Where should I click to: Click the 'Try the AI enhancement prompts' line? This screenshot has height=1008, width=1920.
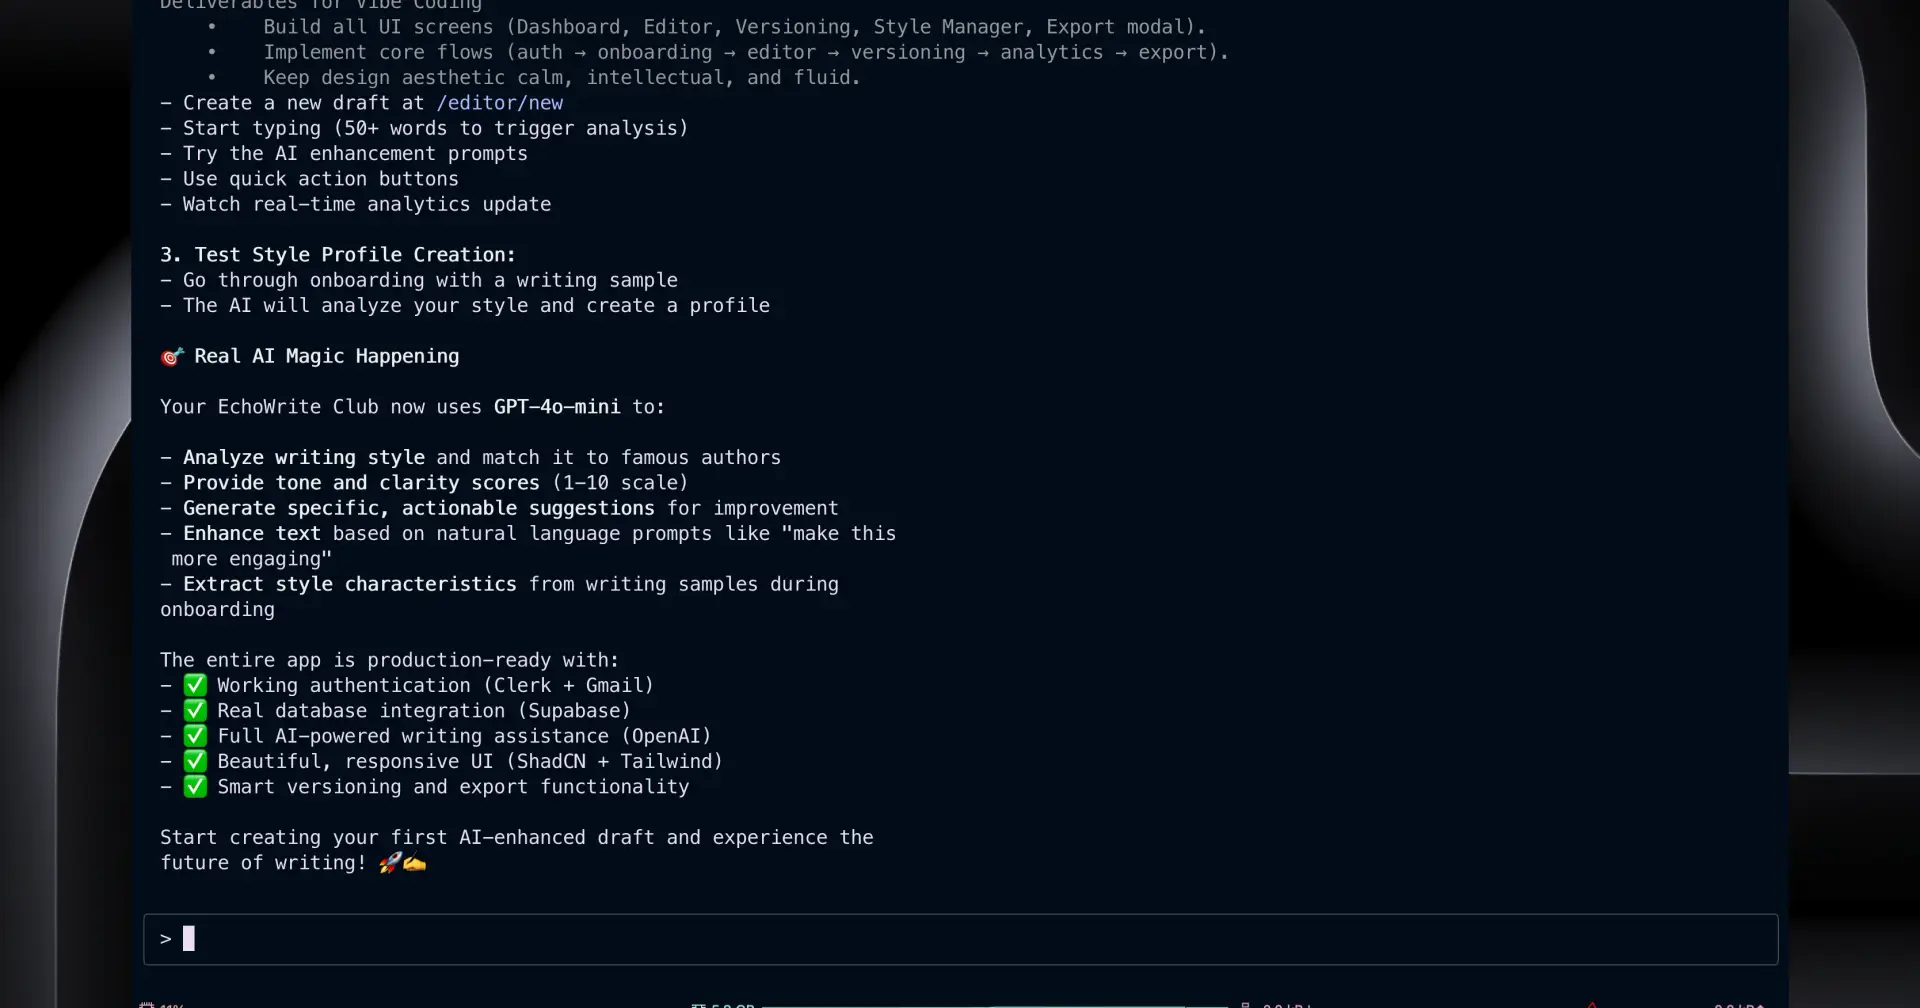(344, 154)
